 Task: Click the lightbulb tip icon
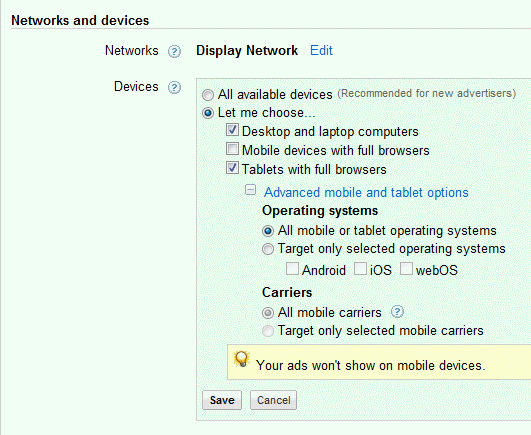pyautogui.click(x=242, y=359)
